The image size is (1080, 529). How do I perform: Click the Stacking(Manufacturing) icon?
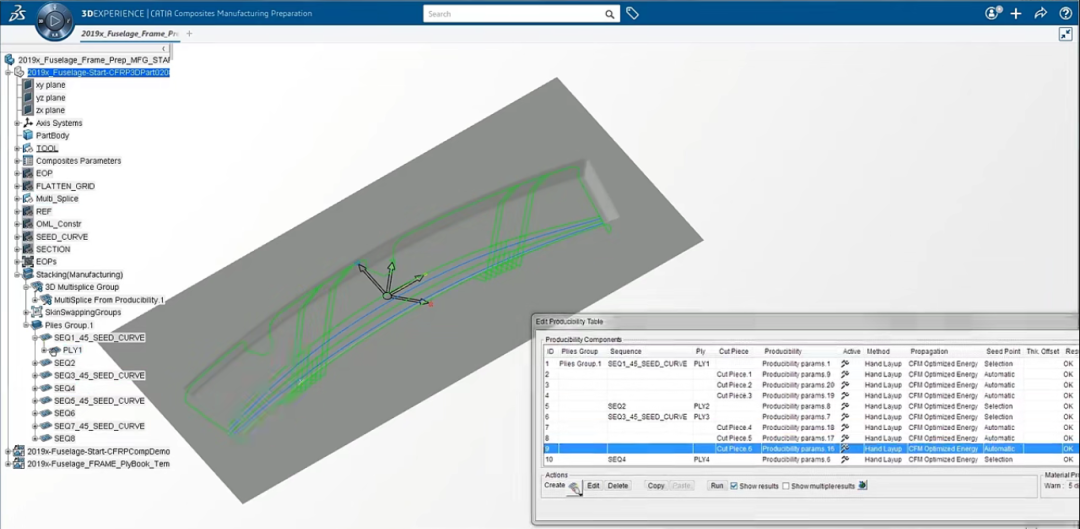(x=28, y=274)
